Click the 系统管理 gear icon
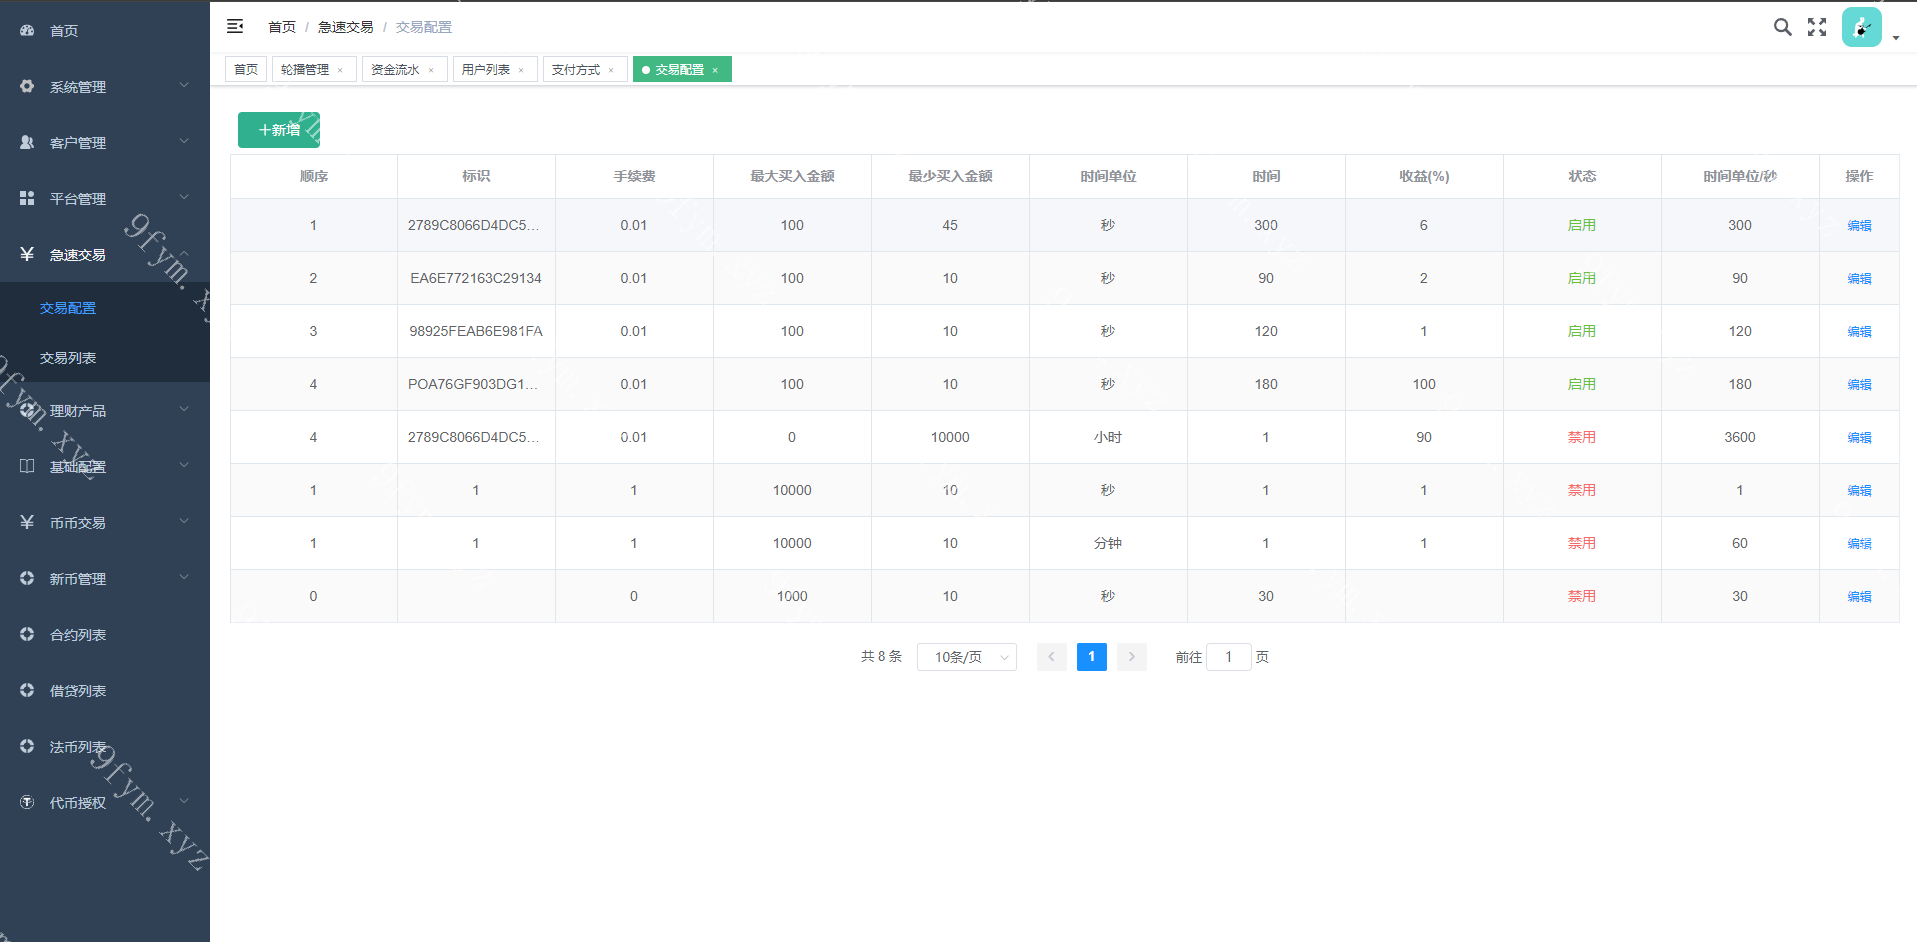This screenshot has width=1917, height=942. click(27, 86)
